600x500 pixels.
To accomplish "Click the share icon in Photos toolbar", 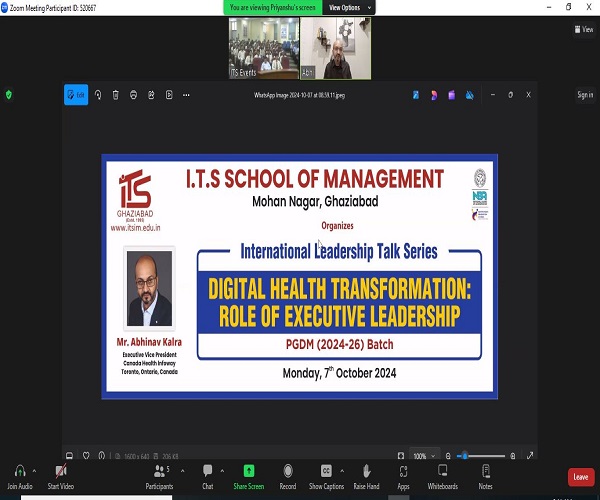I will 151,95.
